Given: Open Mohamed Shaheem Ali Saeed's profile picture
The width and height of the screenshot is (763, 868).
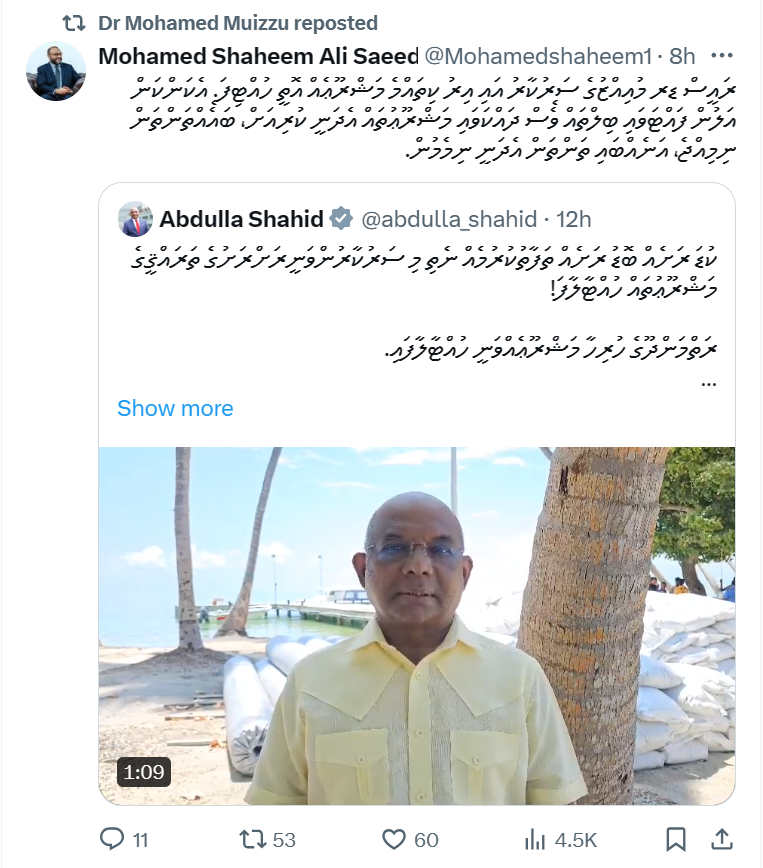Looking at the screenshot, I should click(x=55, y=71).
